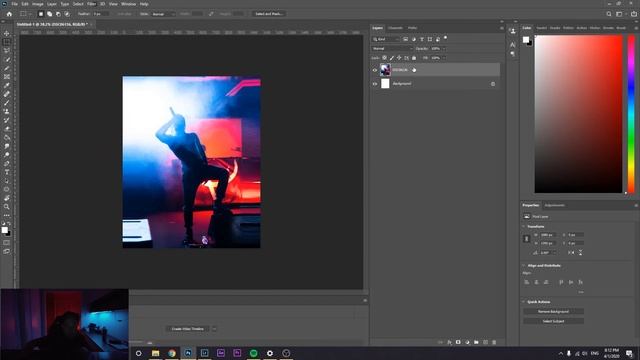640x360 pixels.
Task: Choose Add to selection mode
Action: click(x=49, y=14)
